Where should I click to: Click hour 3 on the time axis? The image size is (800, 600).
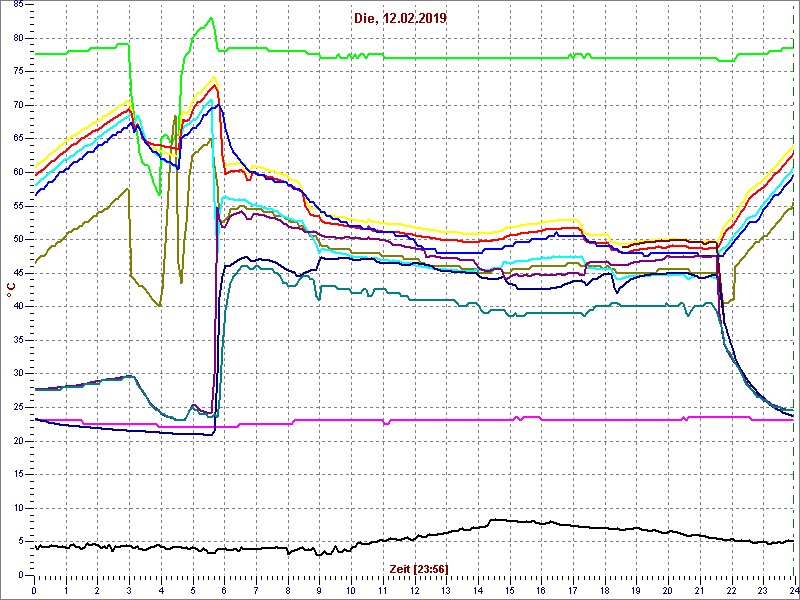click(129, 590)
